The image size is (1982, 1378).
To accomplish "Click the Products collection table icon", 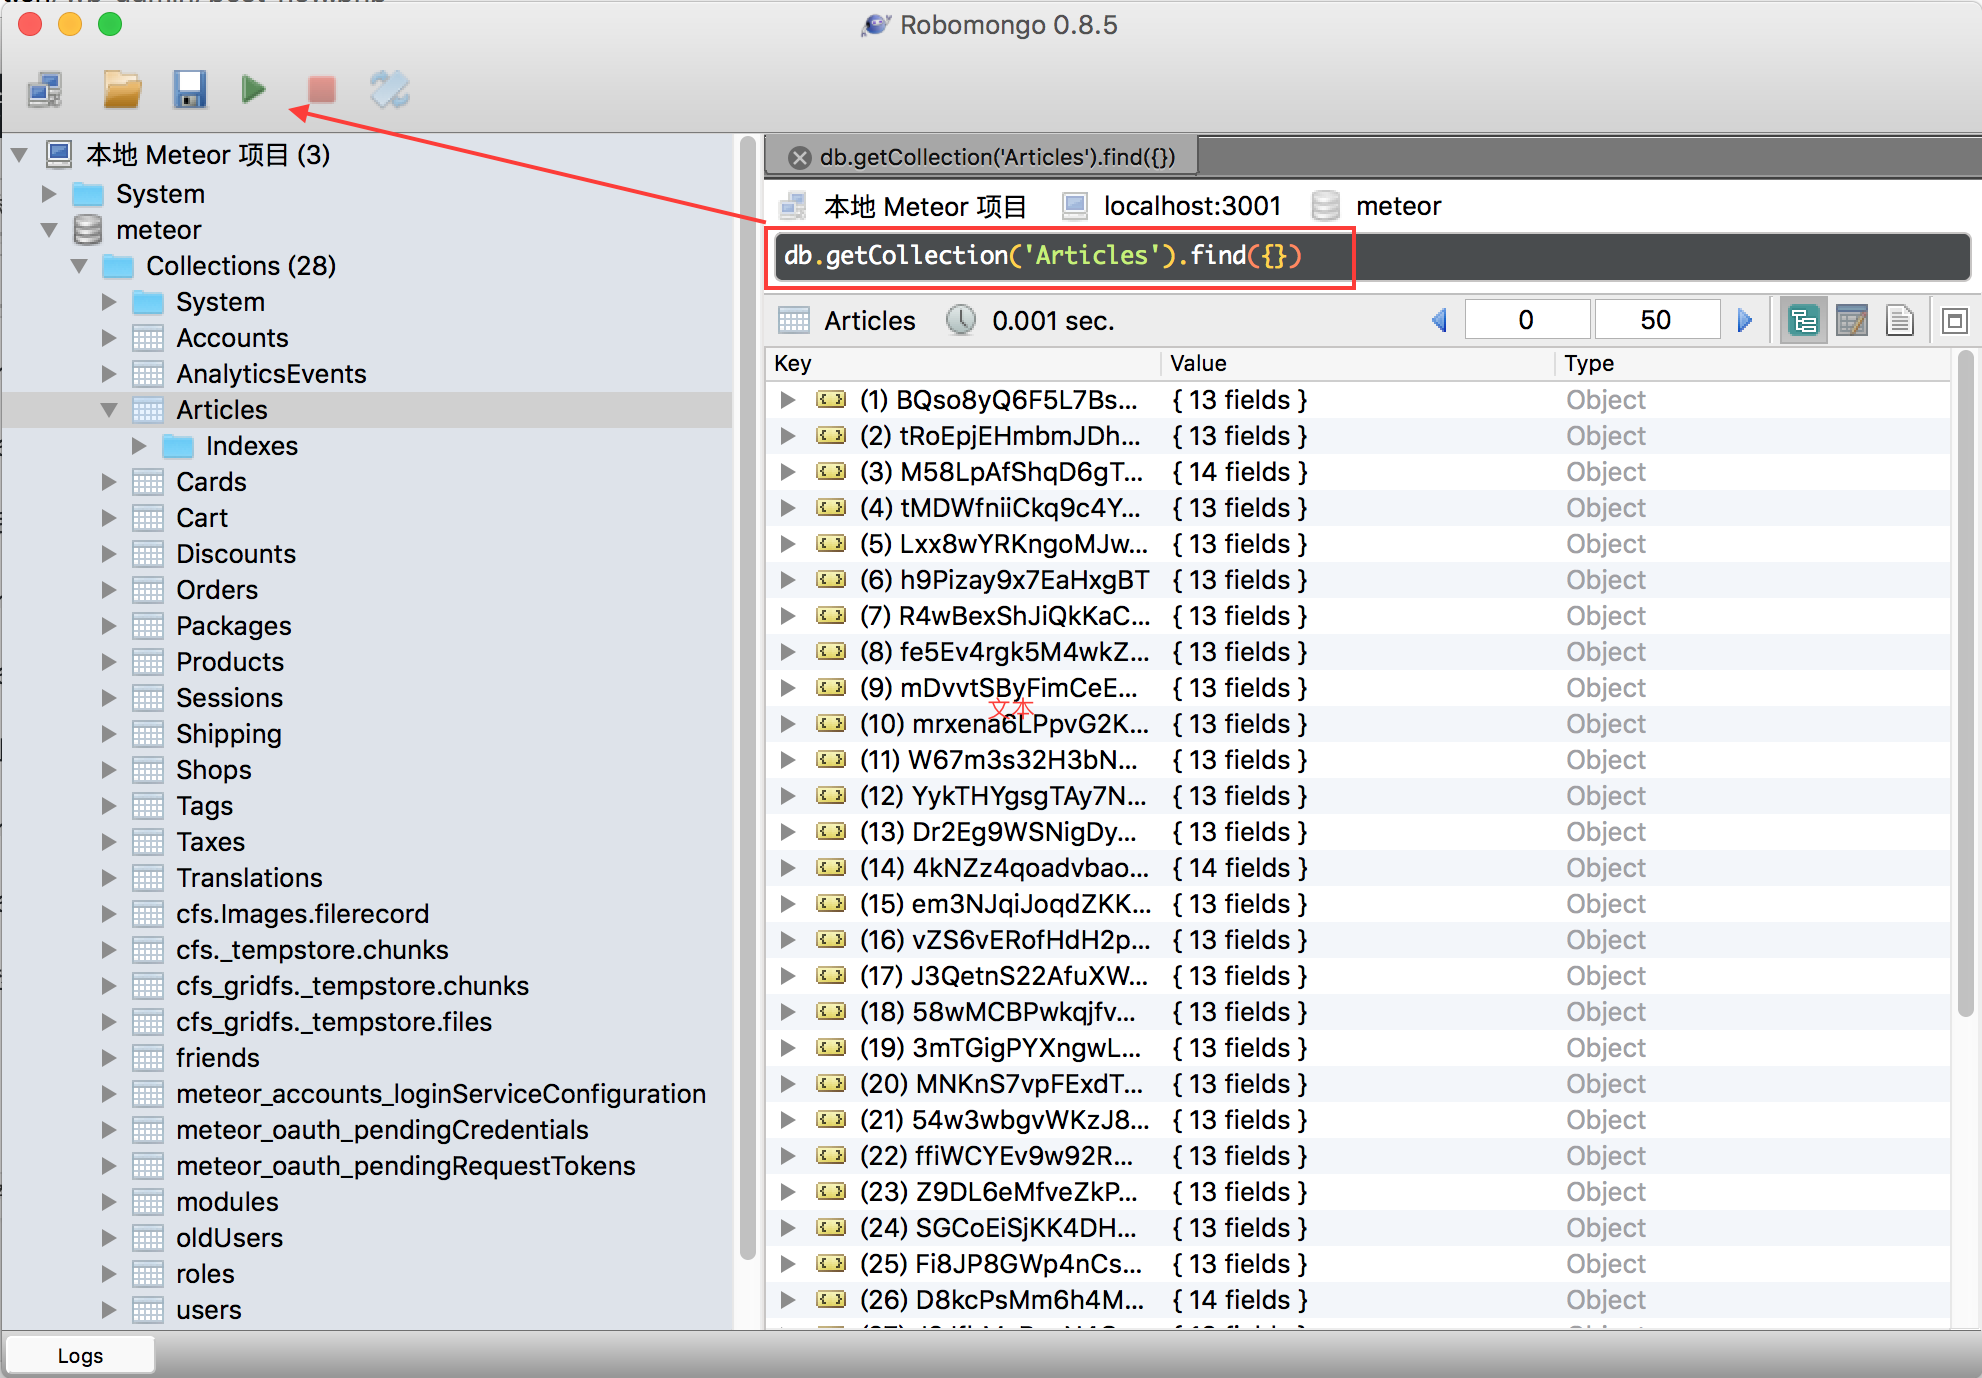I will (x=148, y=662).
